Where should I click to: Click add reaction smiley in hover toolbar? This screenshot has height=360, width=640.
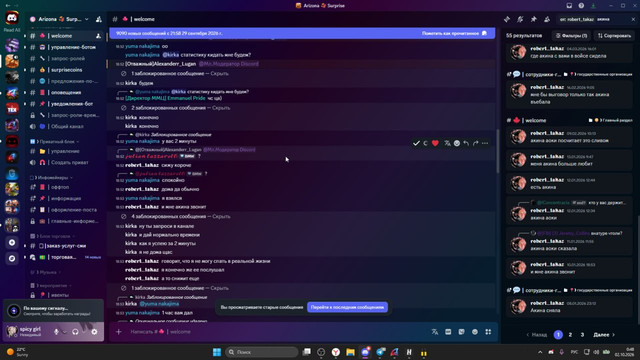(x=457, y=143)
